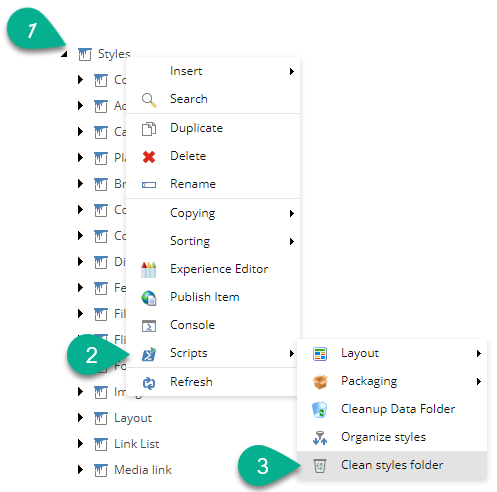Screen dimensions: 497x492
Task: Expand the Media link tree item
Action: 80,470
